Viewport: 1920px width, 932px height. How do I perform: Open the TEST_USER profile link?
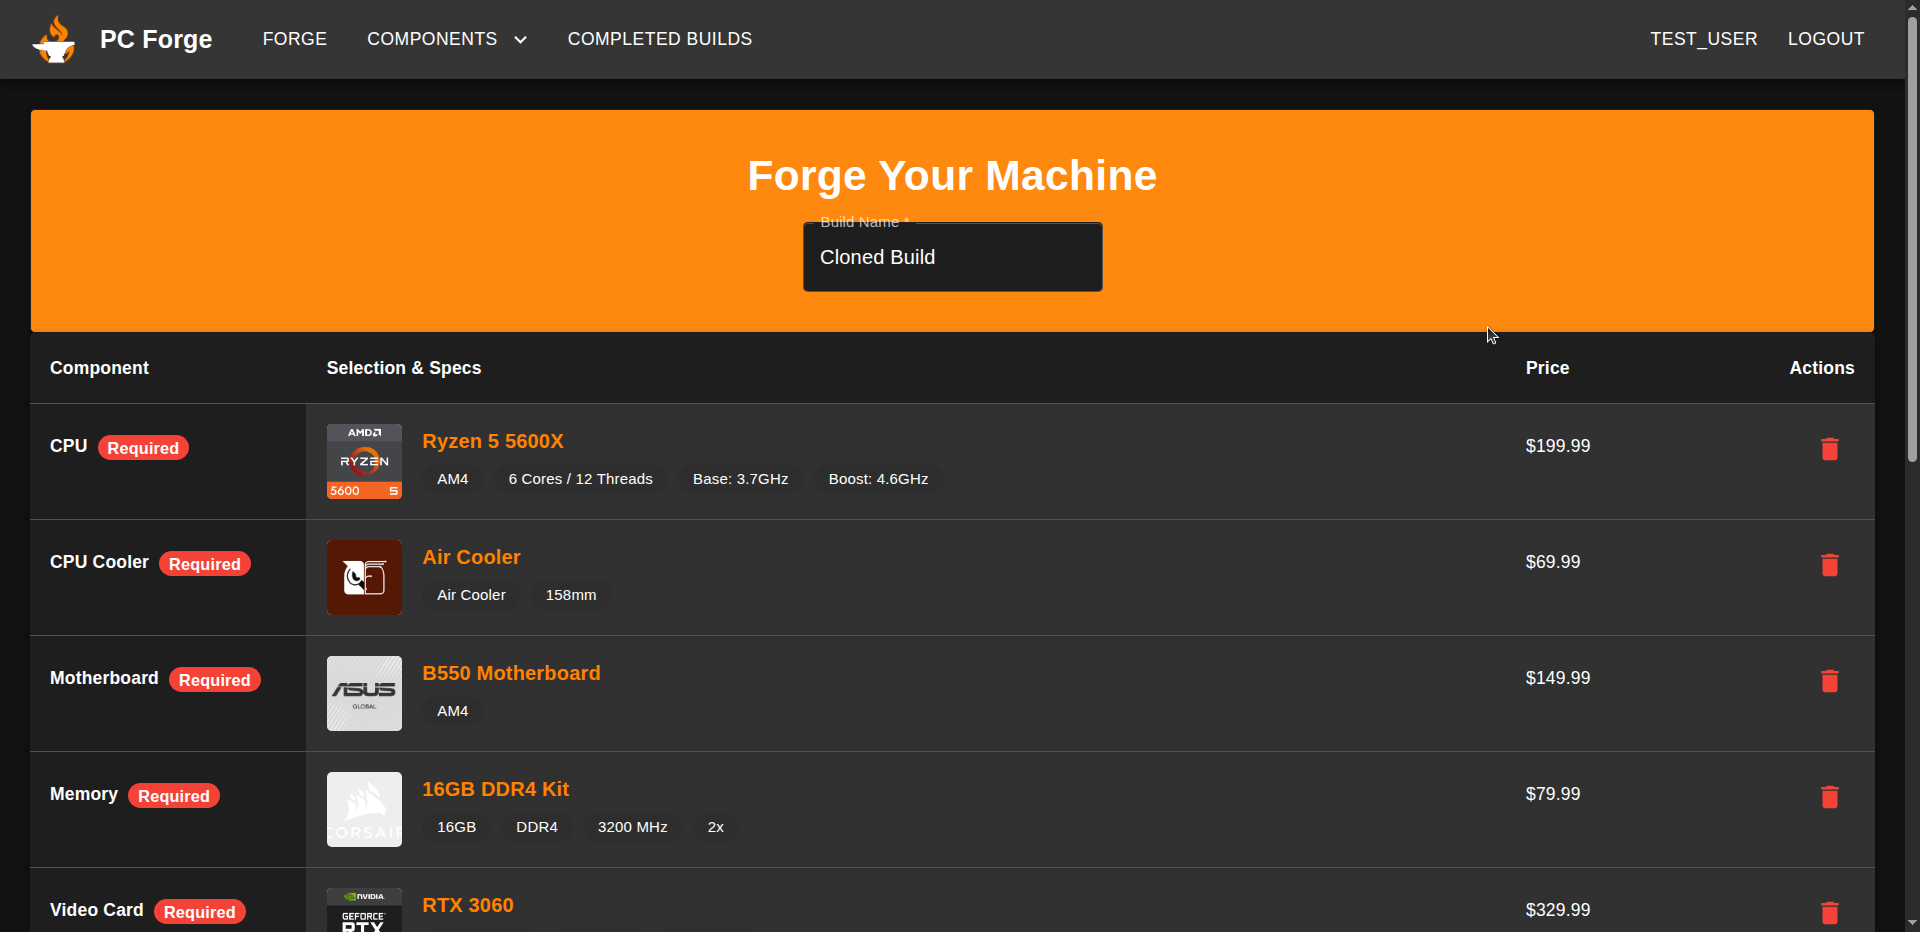(x=1703, y=39)
